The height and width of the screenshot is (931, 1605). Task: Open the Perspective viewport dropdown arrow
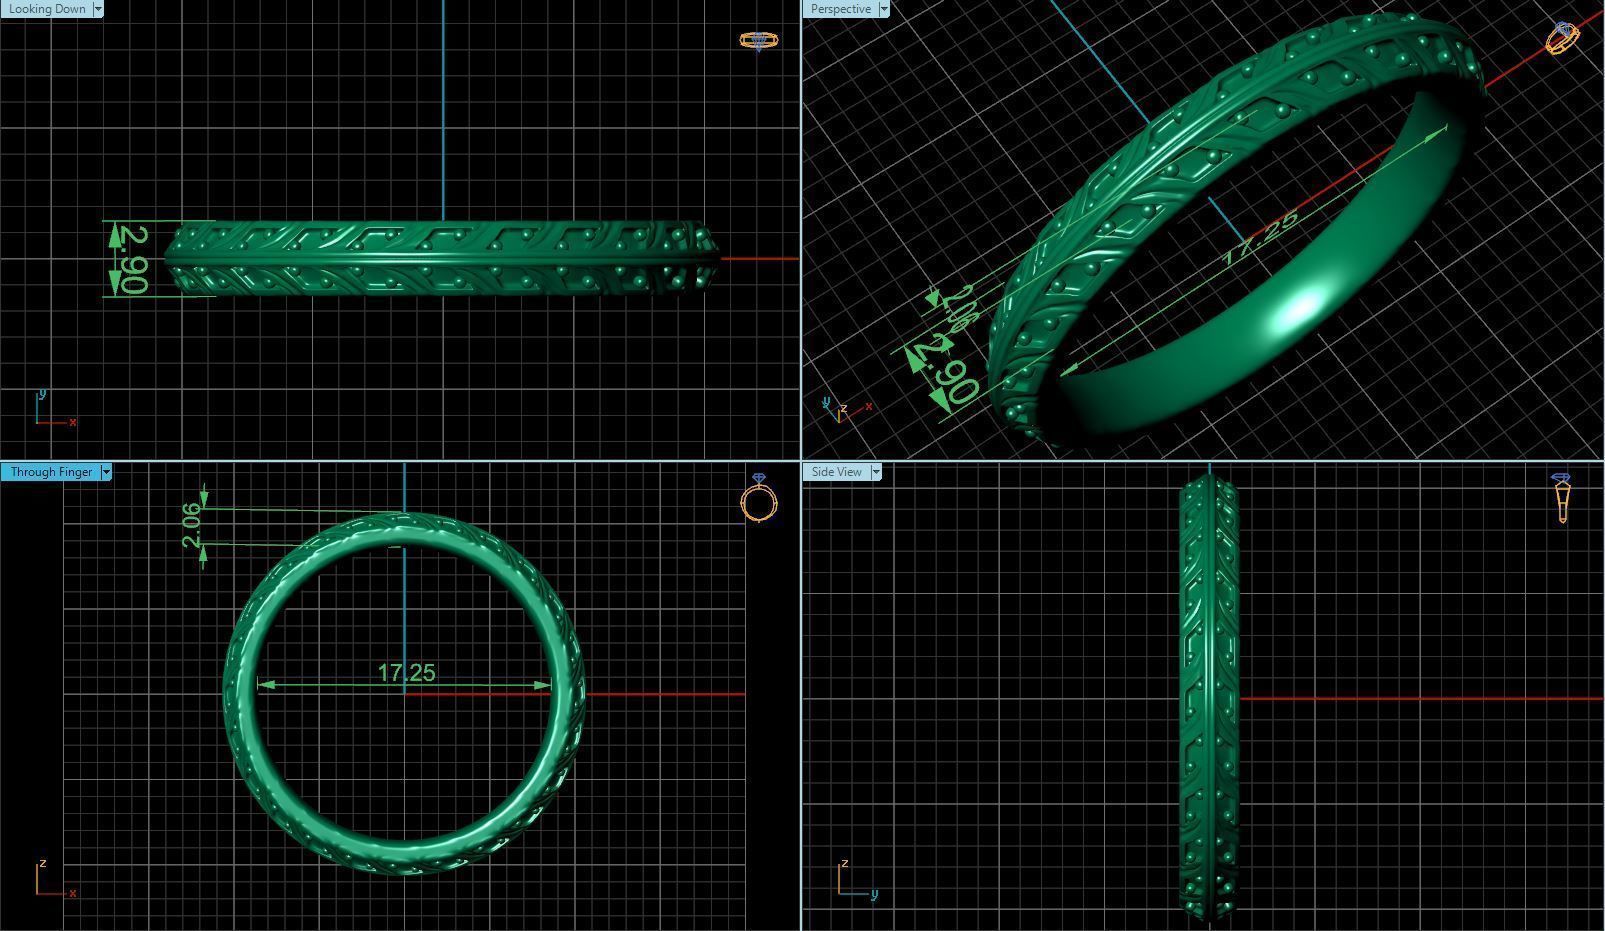click(883, 9)
